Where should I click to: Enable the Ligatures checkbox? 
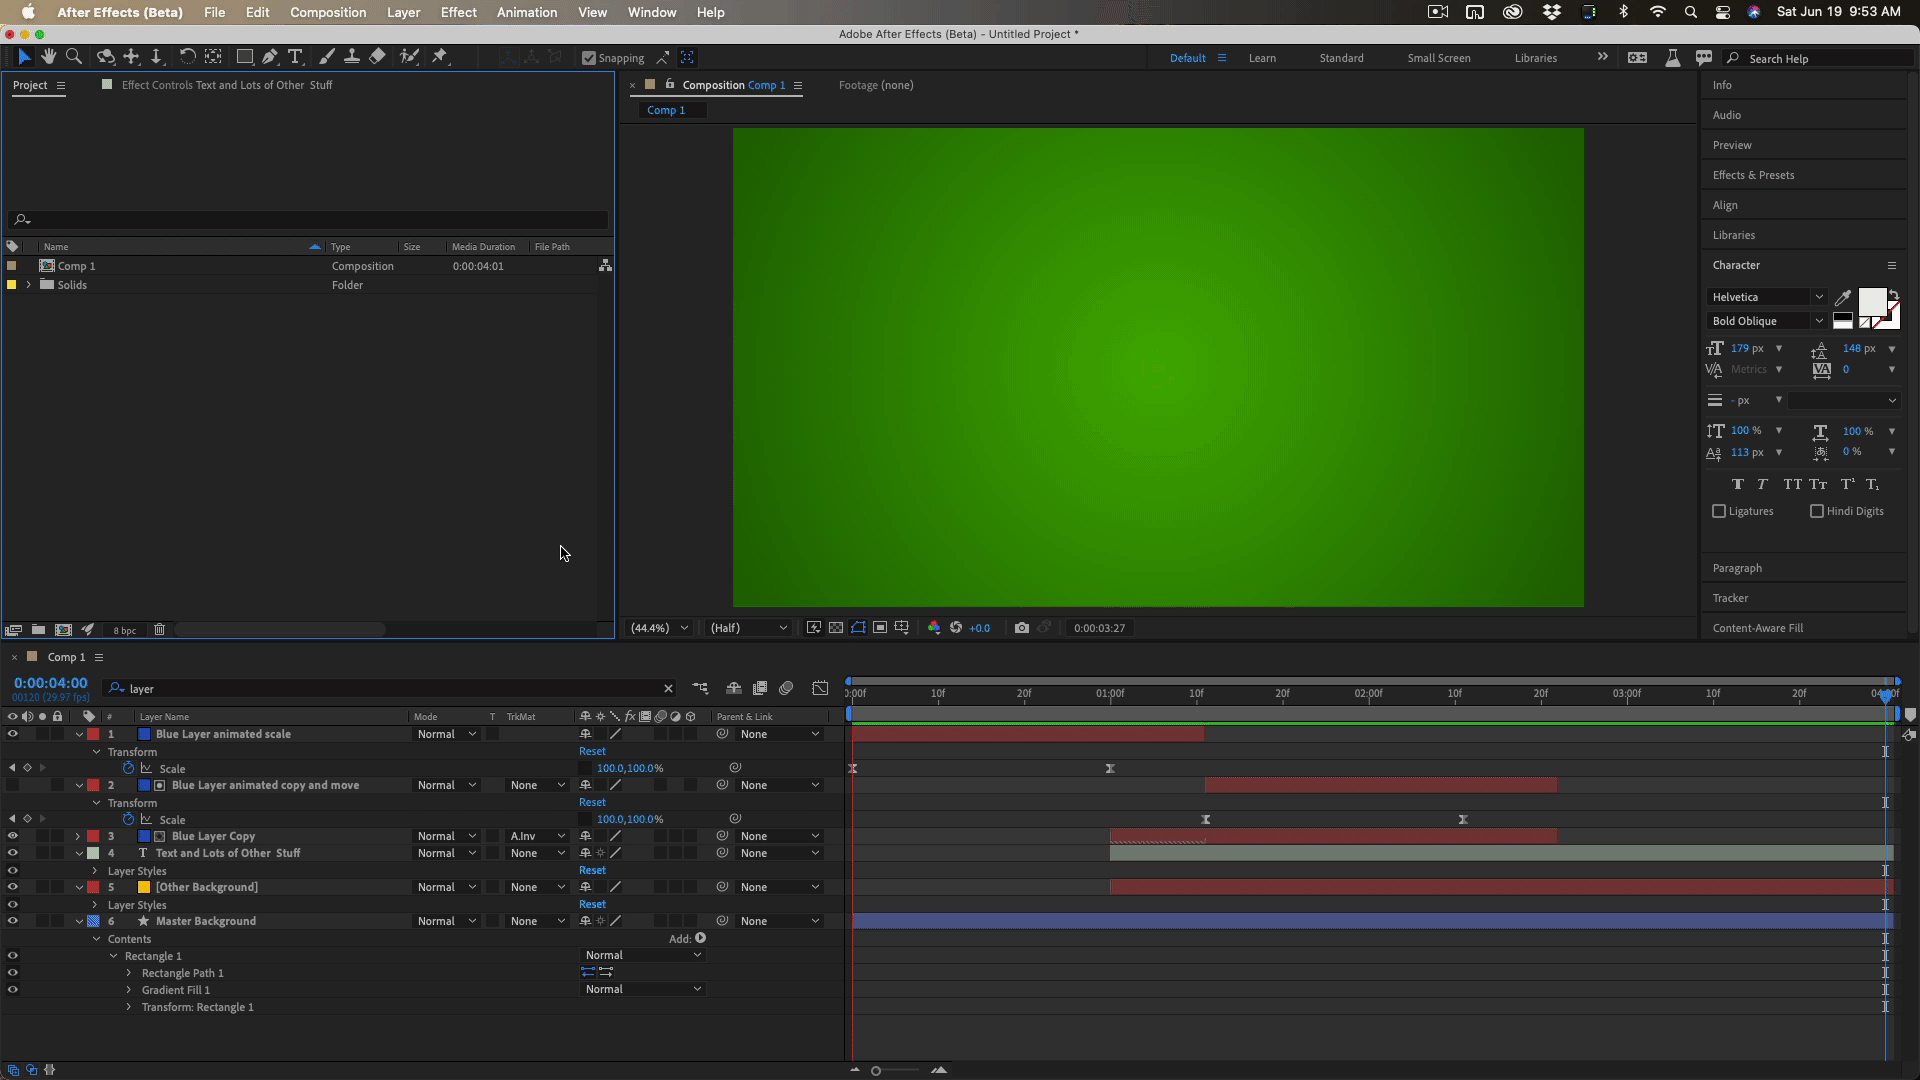pos(1719,511)
